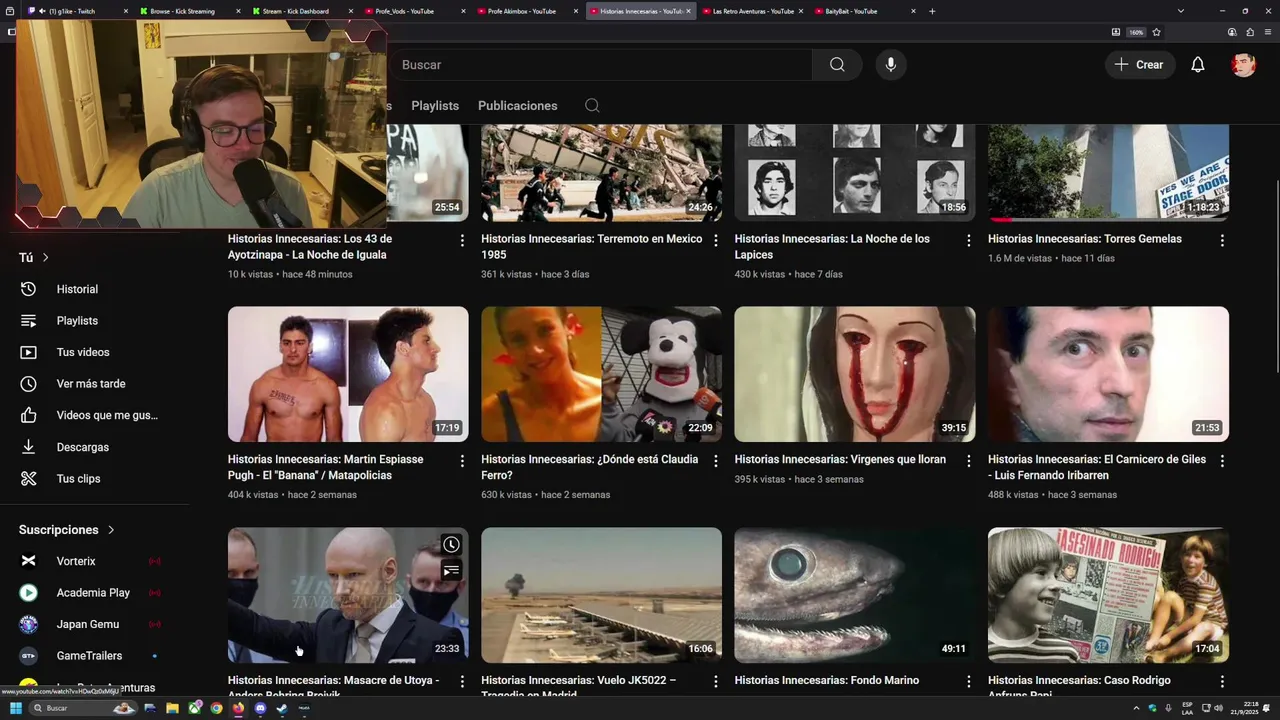Screen dimensions: 1280x720
Task: Open options menu for Masacre de Utoya video
Action: click(x=462, y=682)
